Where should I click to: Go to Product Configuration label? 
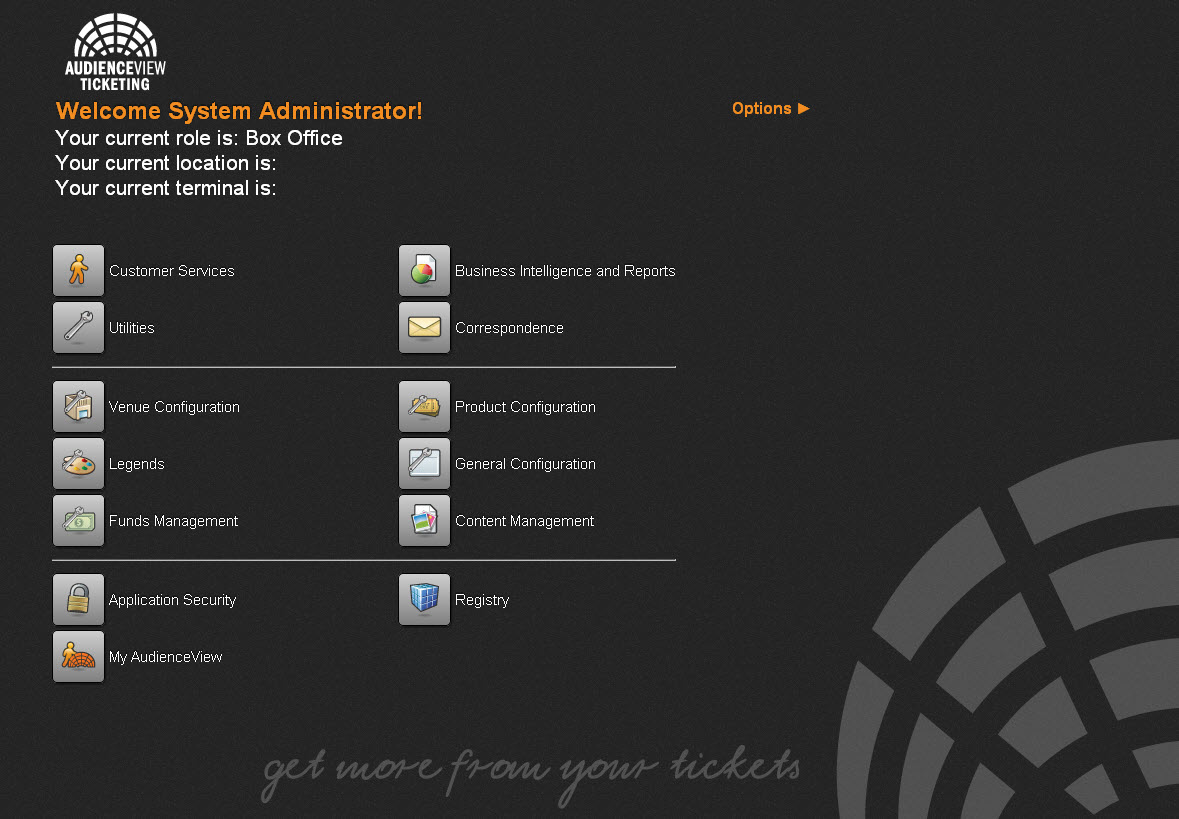(x=525, y=407)
